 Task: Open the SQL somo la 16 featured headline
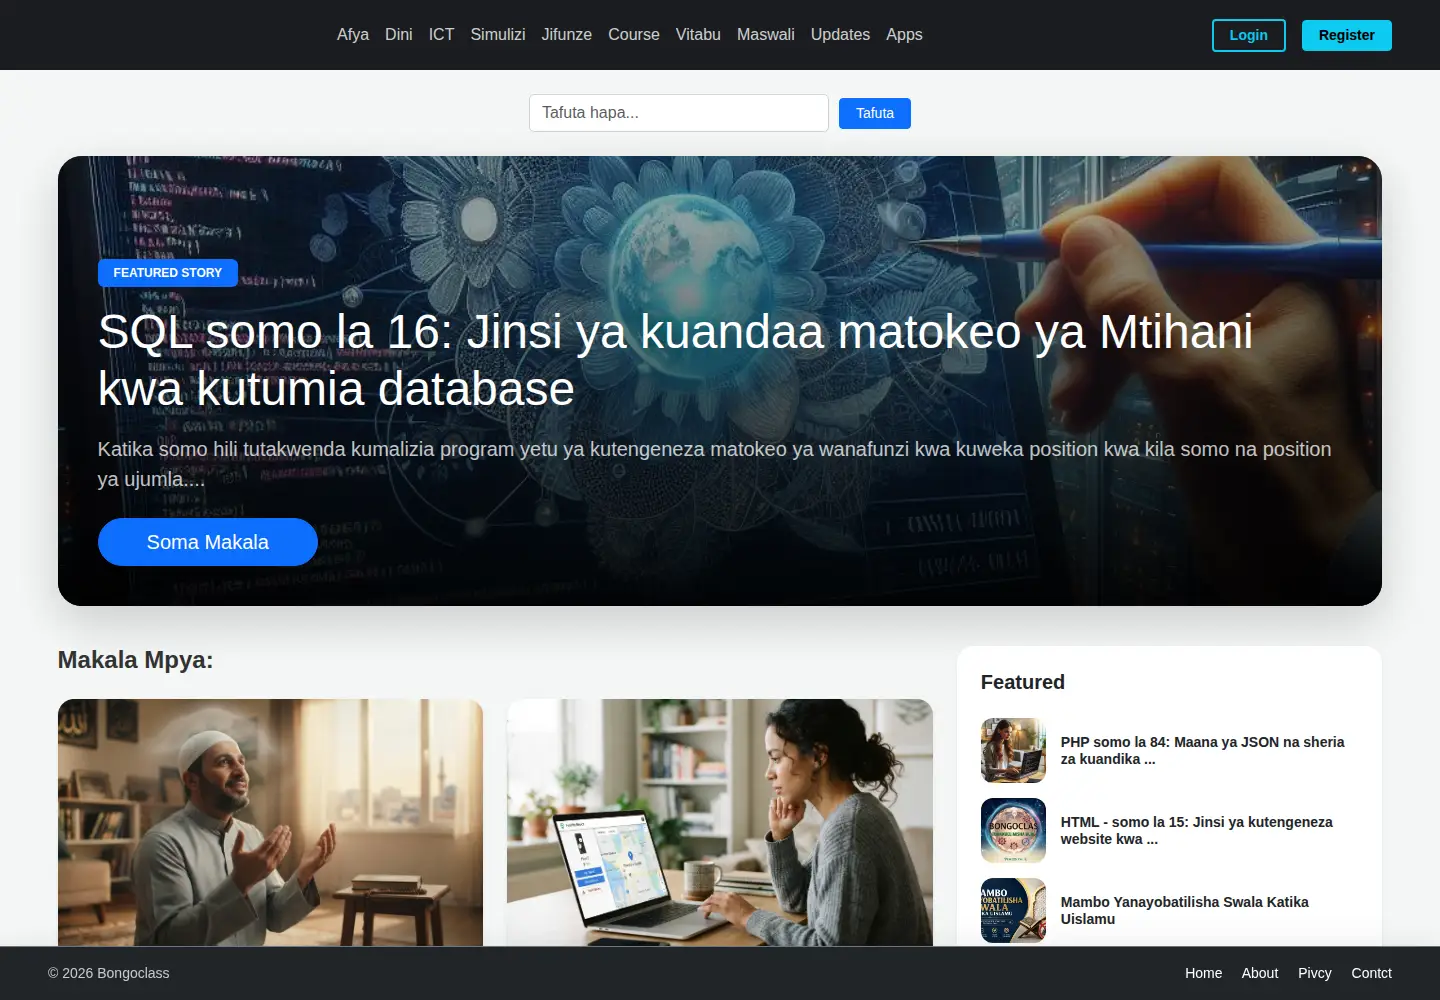click(675, 360)
